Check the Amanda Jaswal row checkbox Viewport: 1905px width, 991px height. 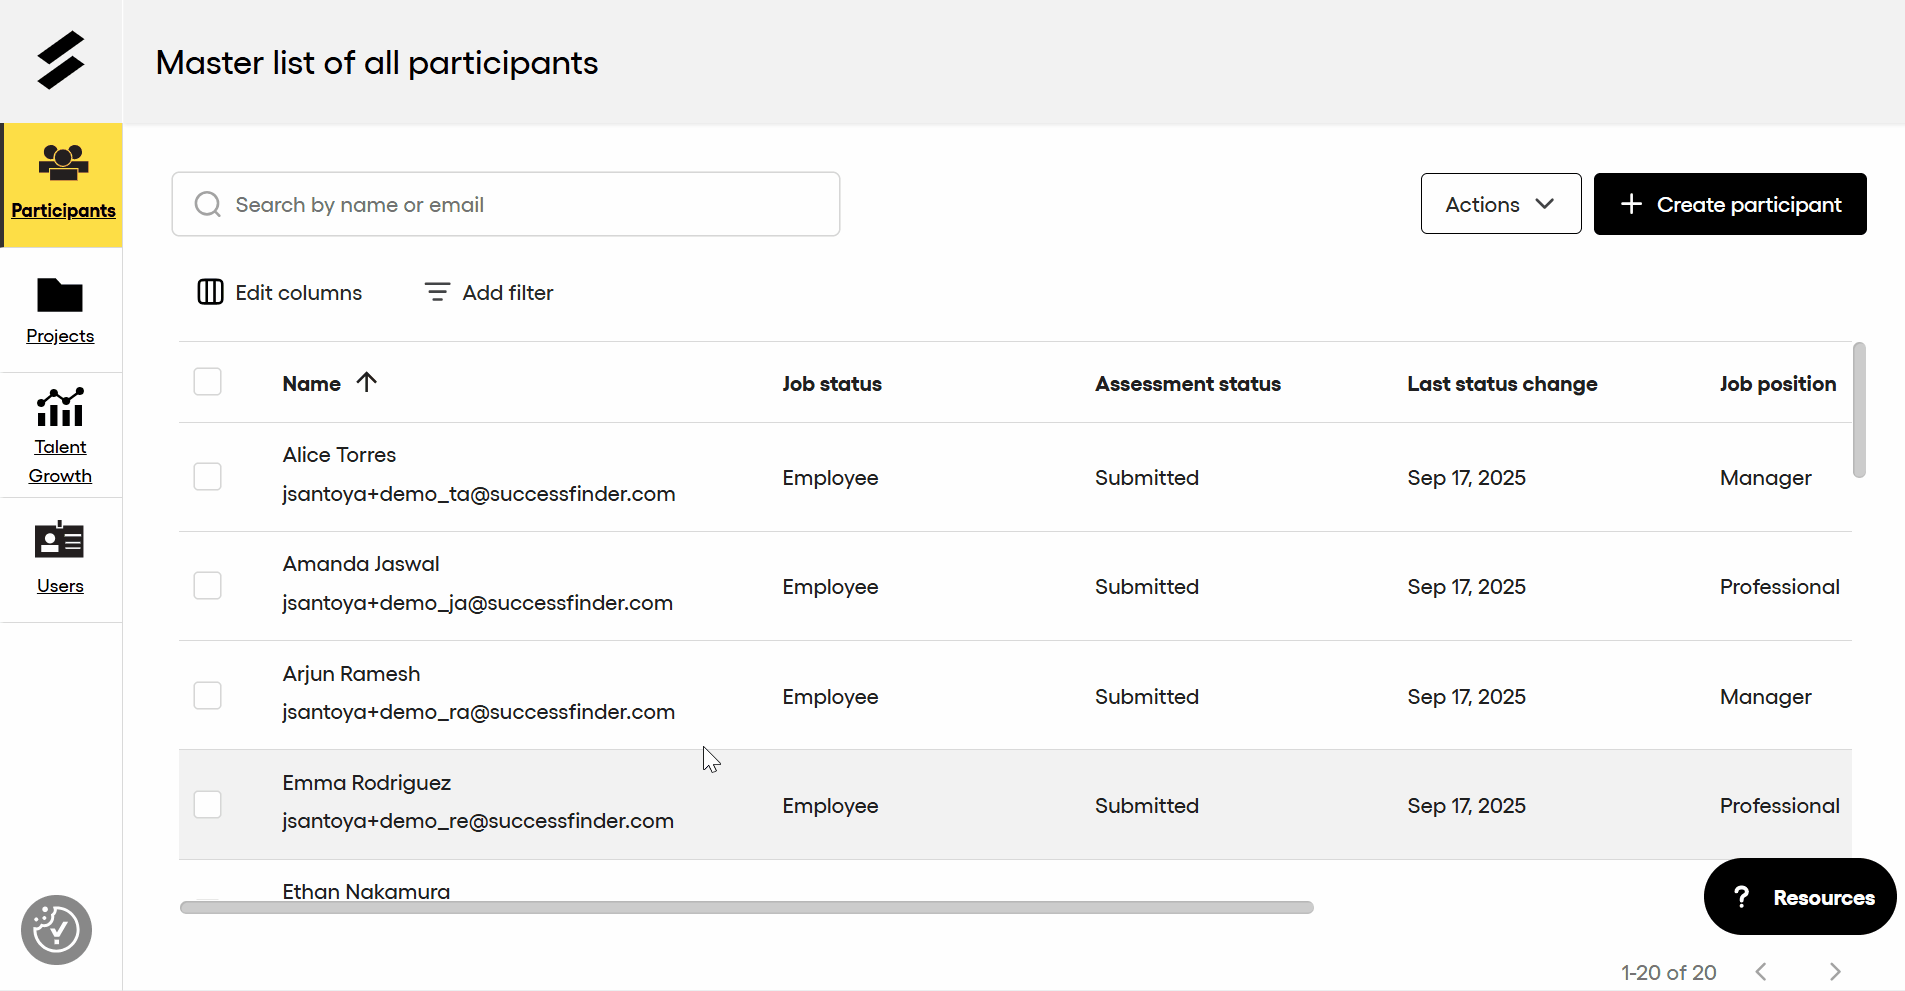coord(207,586)
